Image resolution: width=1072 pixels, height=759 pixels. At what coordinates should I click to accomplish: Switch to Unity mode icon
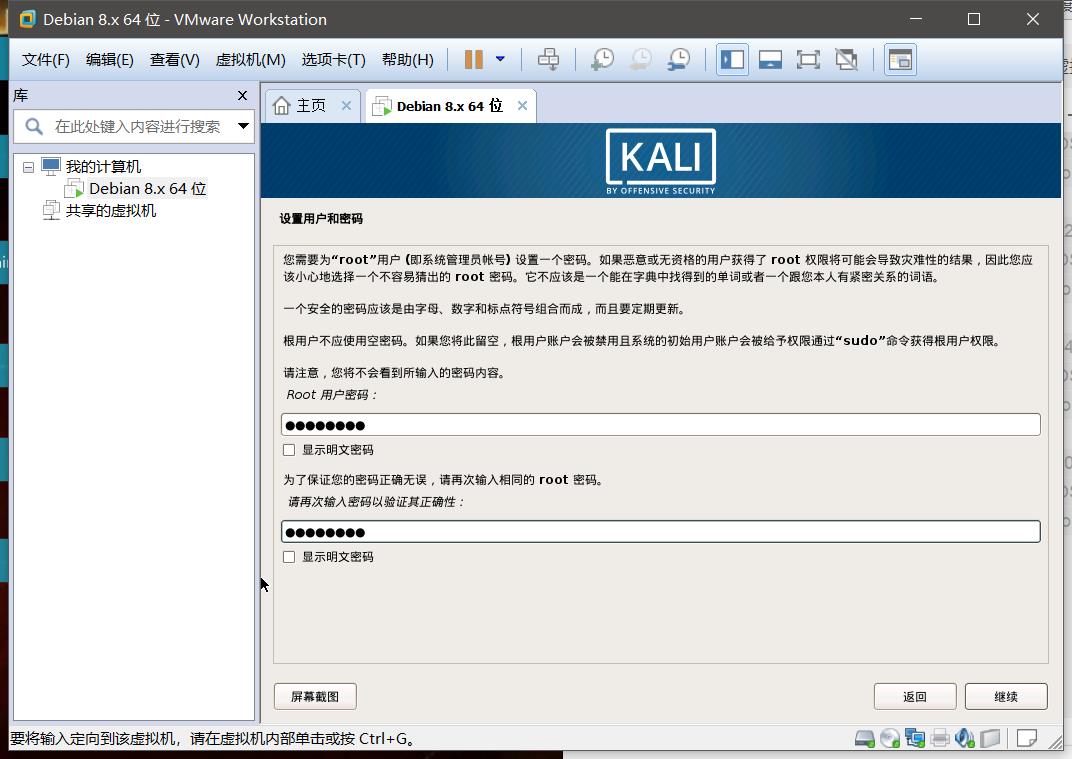(x=846, y=59)
